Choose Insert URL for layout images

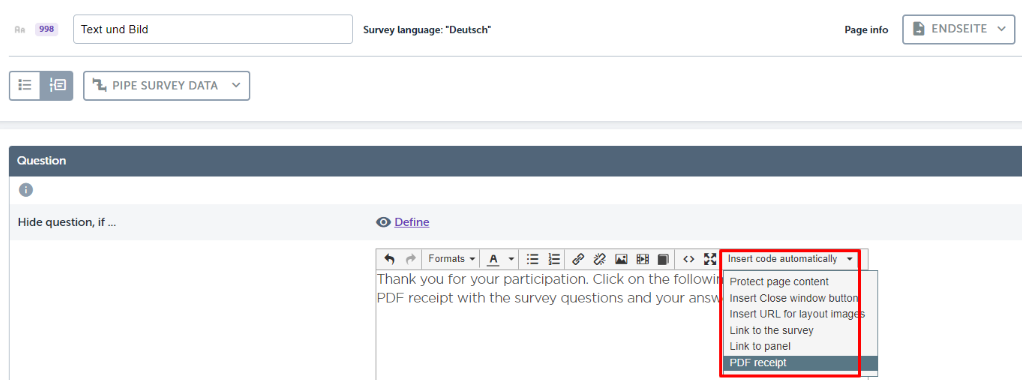coord(800,314)
